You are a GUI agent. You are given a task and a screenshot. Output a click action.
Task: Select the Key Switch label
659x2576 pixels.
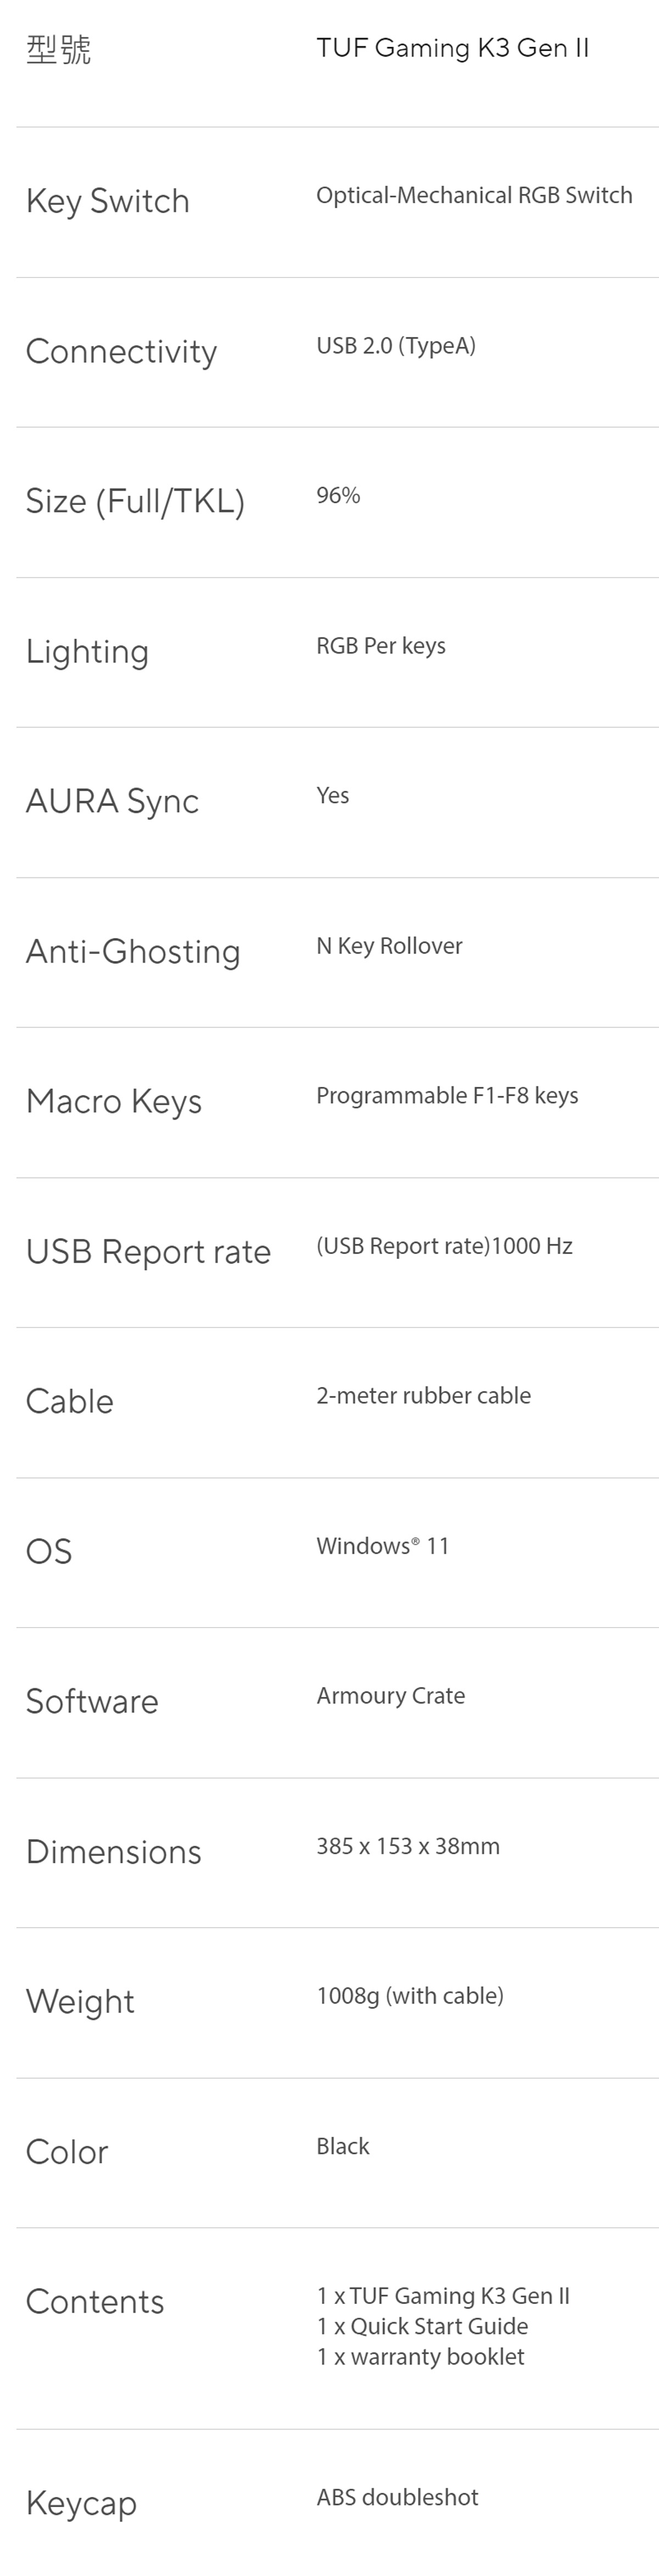(107, 201)
